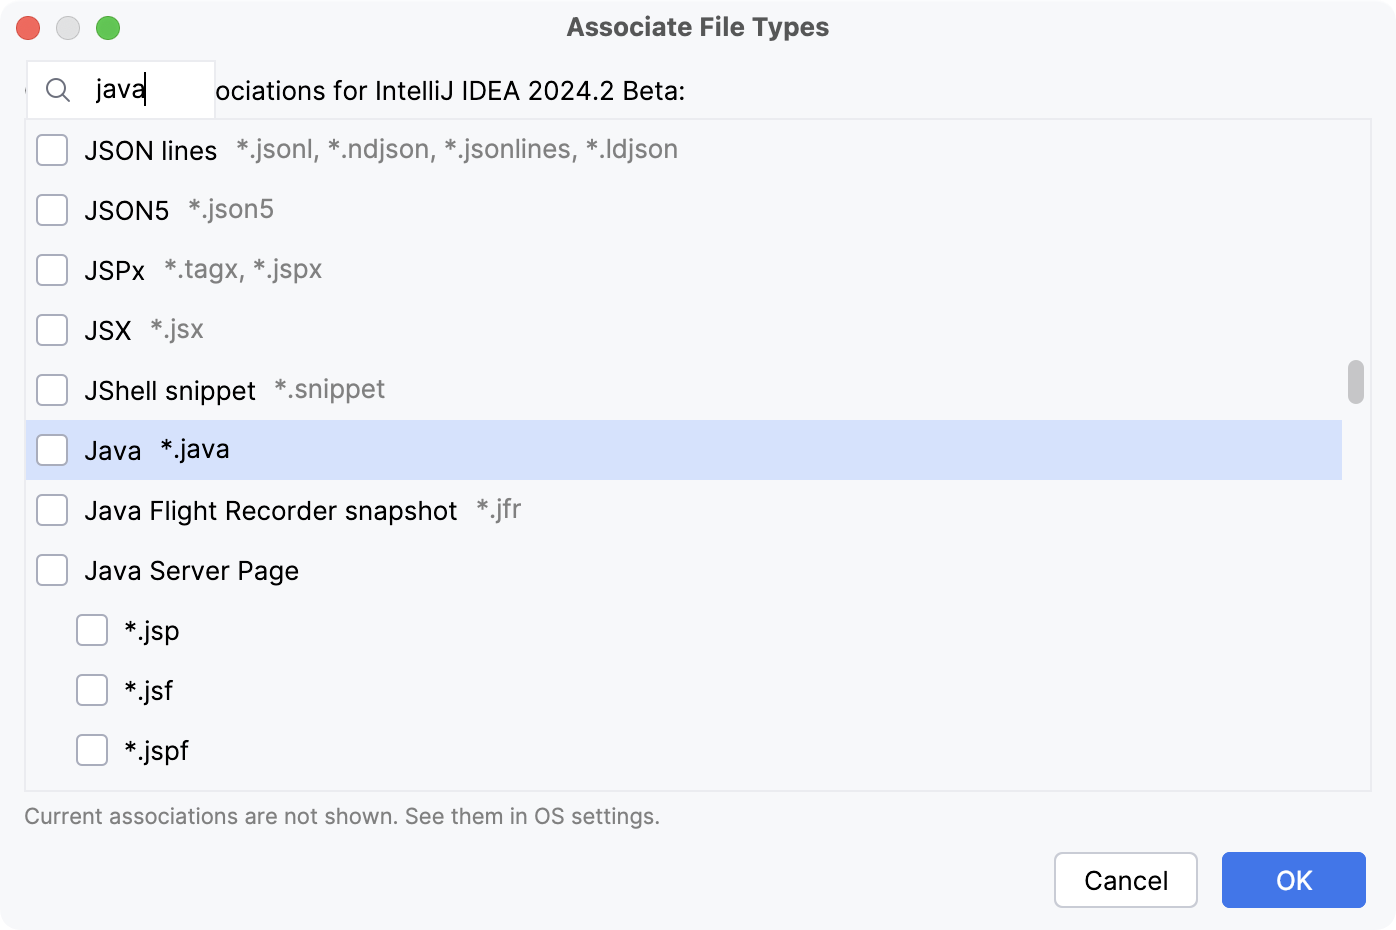Check the JSON lines checkbox
This screenshot has width=1396, height=930.
(x=52, y=150)
